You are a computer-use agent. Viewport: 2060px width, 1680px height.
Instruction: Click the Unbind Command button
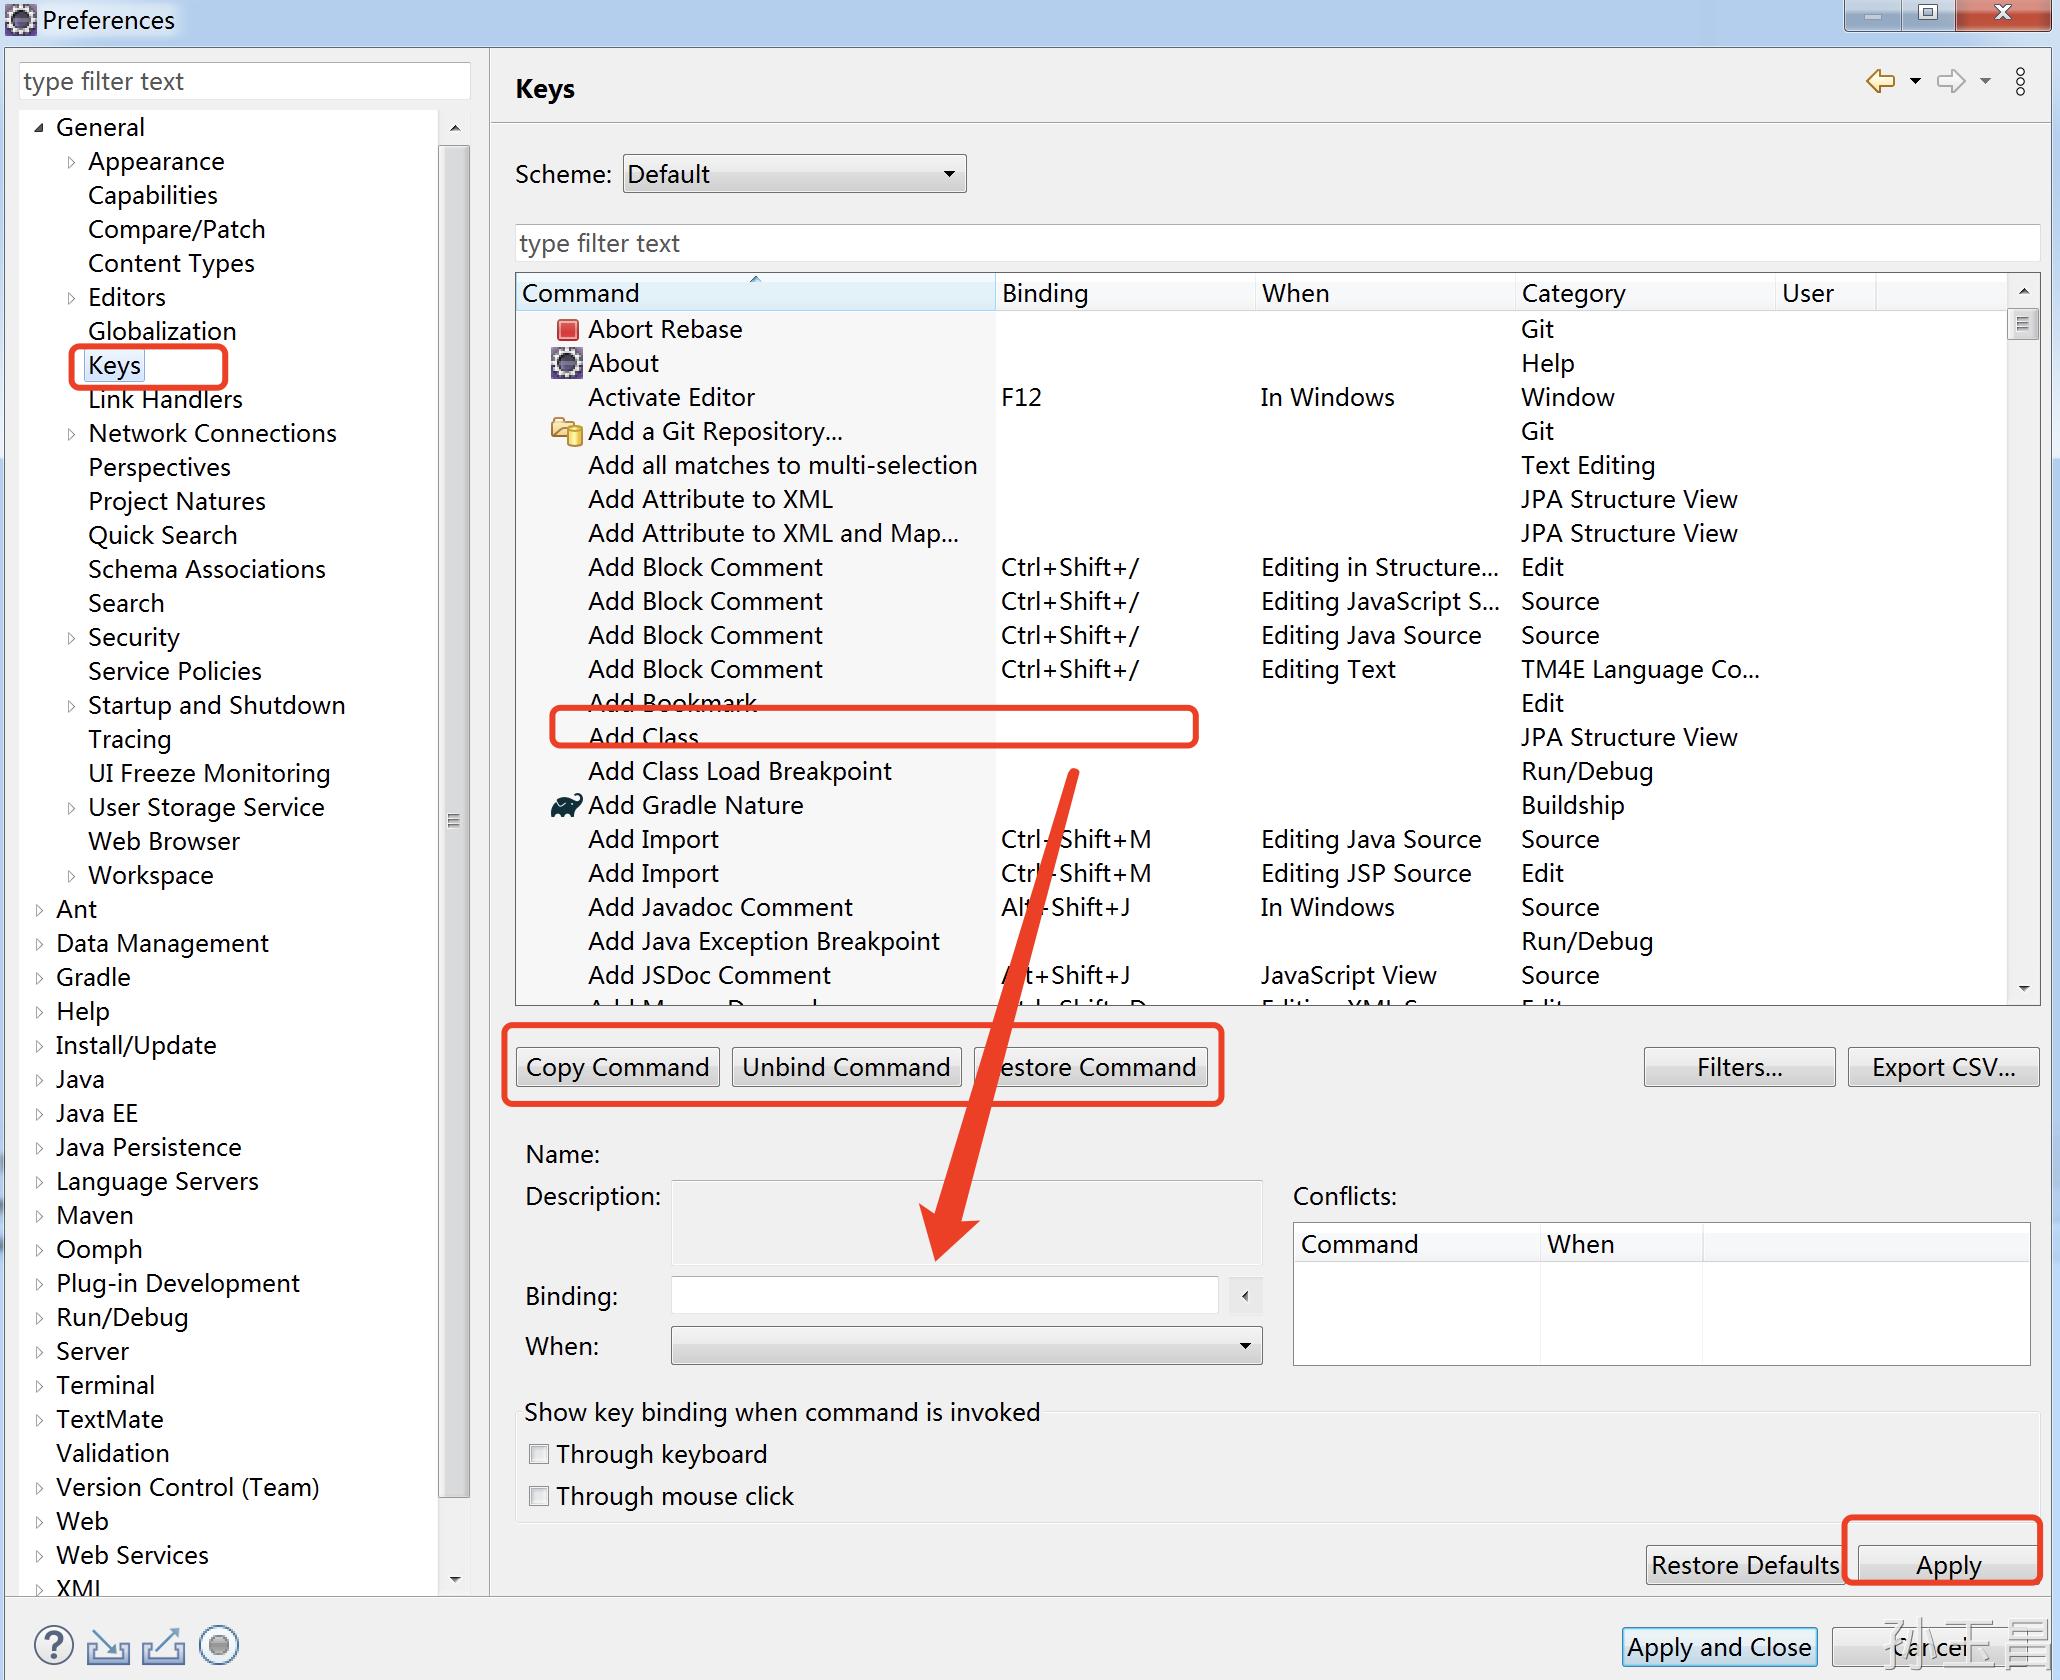[x=846, y=1067]
